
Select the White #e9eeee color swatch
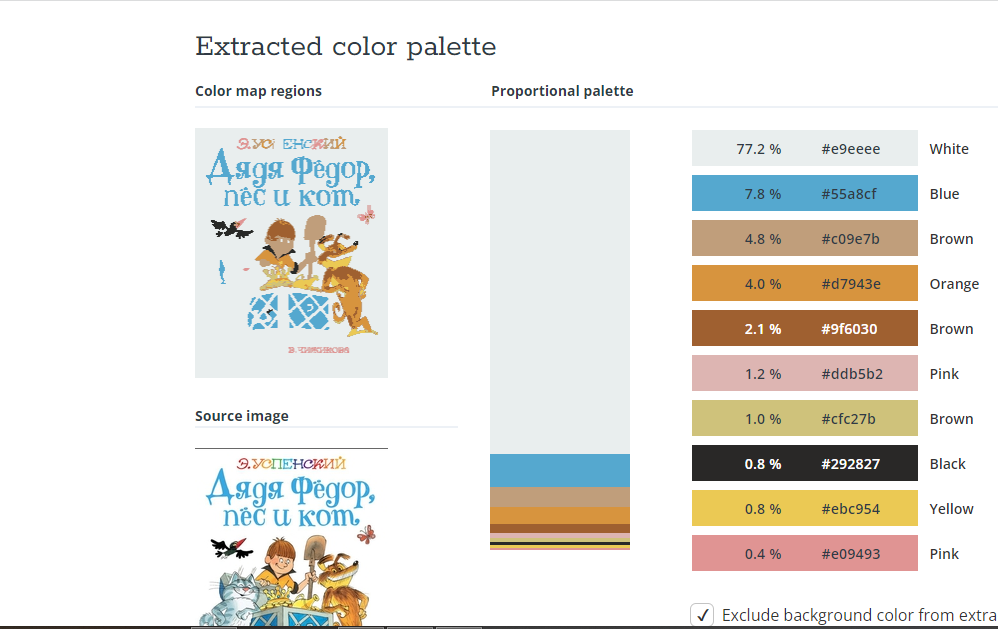[x=805, y=148]
